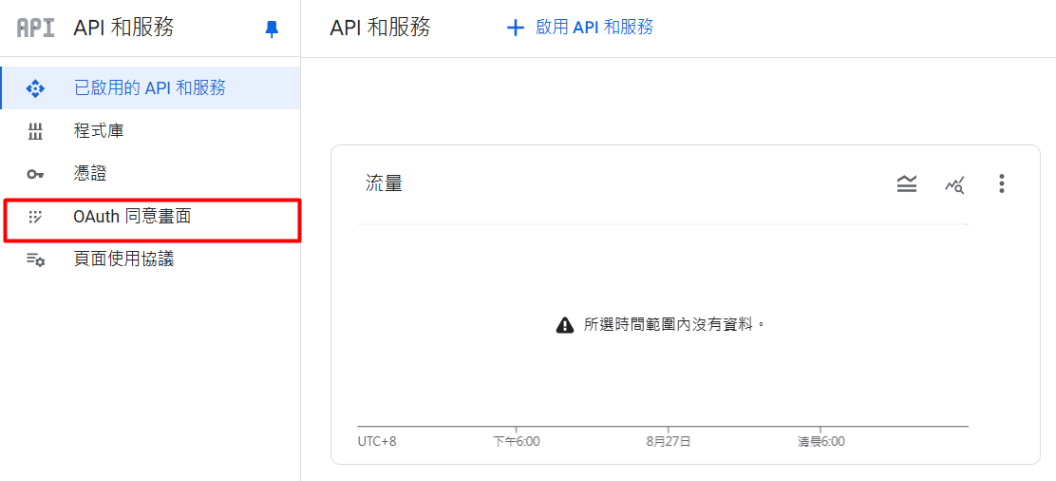Click the 清晨6:00 axis label
Screen dimensions: 1056x481
pyautogui.click(x=821, y=442)
